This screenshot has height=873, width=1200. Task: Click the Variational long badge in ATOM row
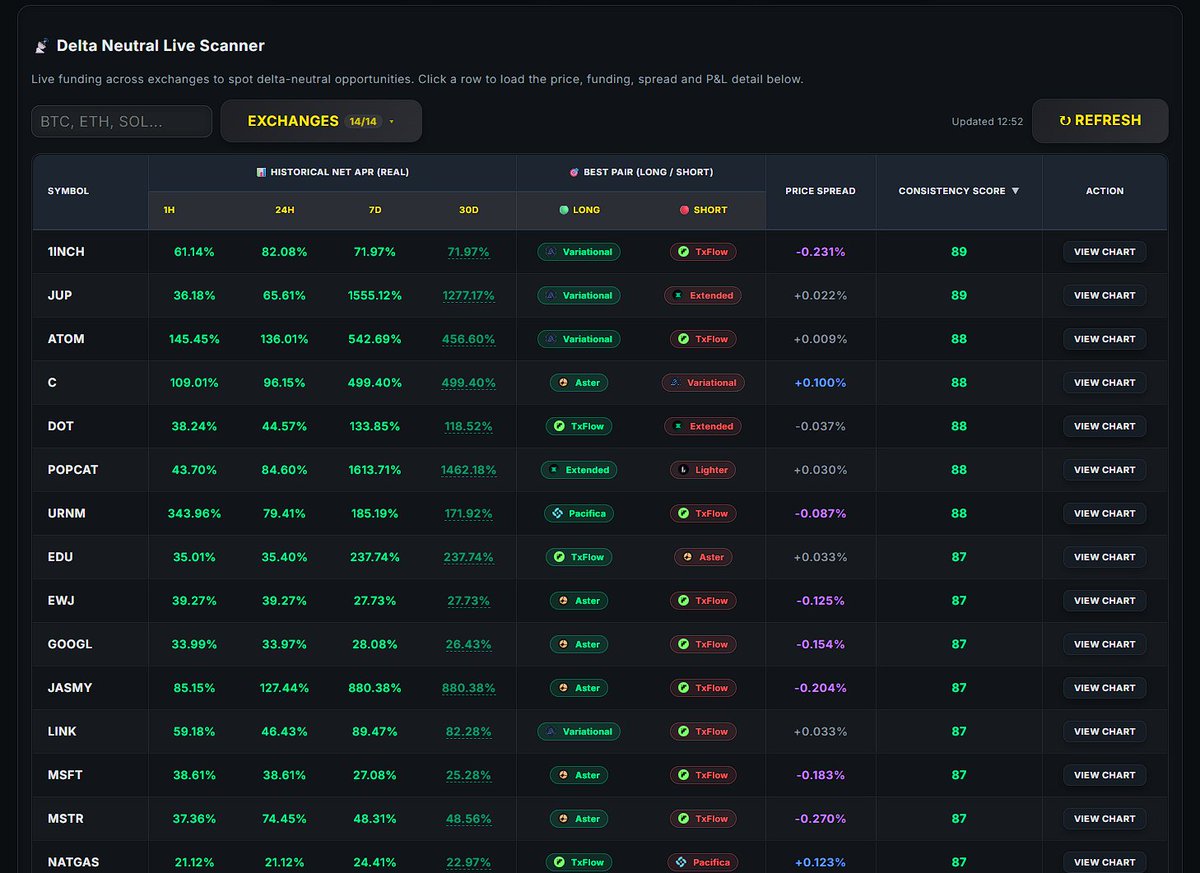point(579,339)
